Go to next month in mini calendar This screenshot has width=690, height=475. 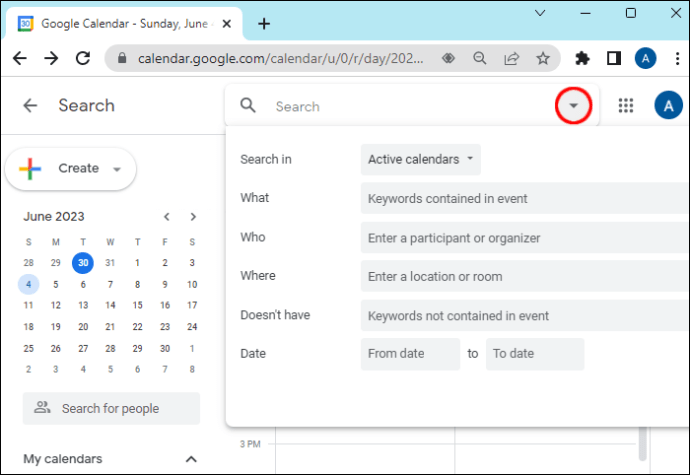193,216
